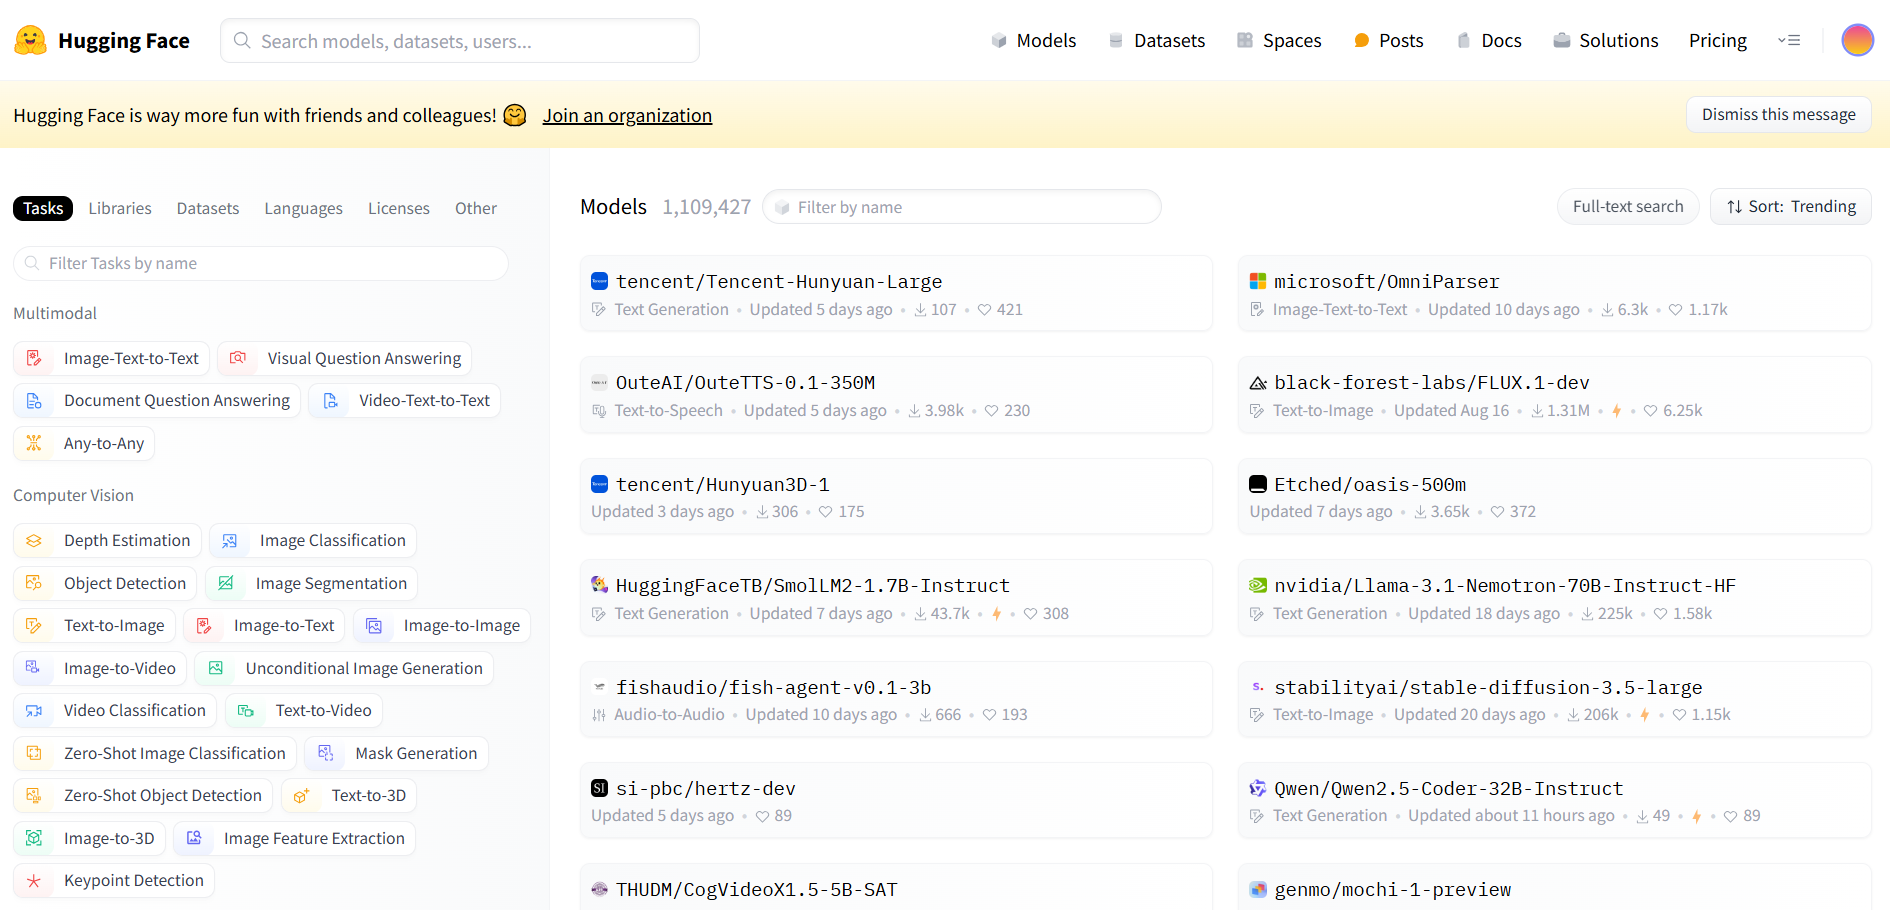The width and height of the screenshot is (1890, 910).
Task: Open Spaces in the top navigation
Action: [1279, 40]
